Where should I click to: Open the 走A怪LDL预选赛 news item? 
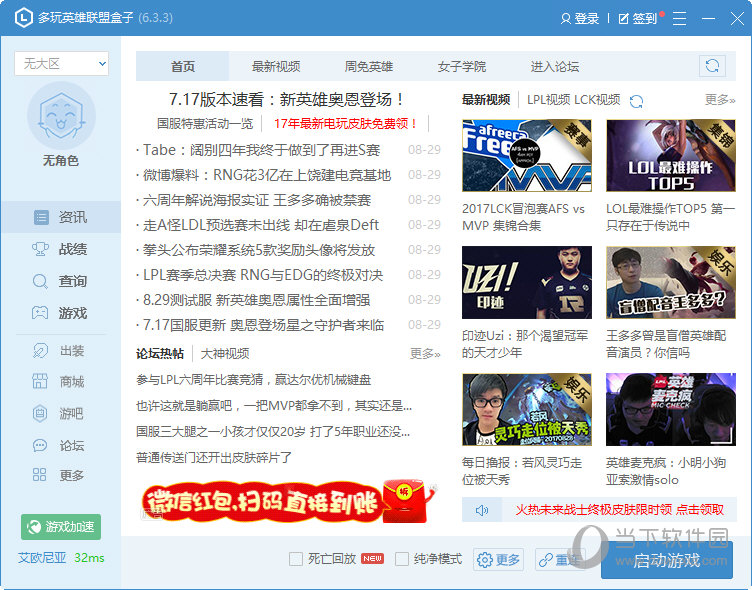261,225
